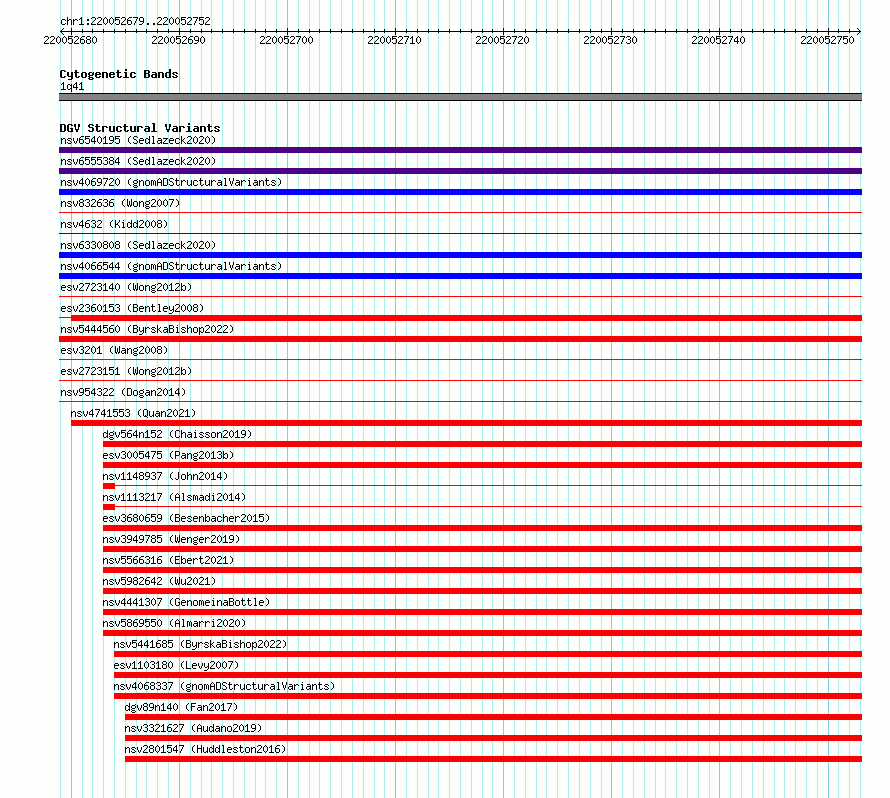
Task: Select dgv564n152 (Chaisson2019) label
Action: 177,434
